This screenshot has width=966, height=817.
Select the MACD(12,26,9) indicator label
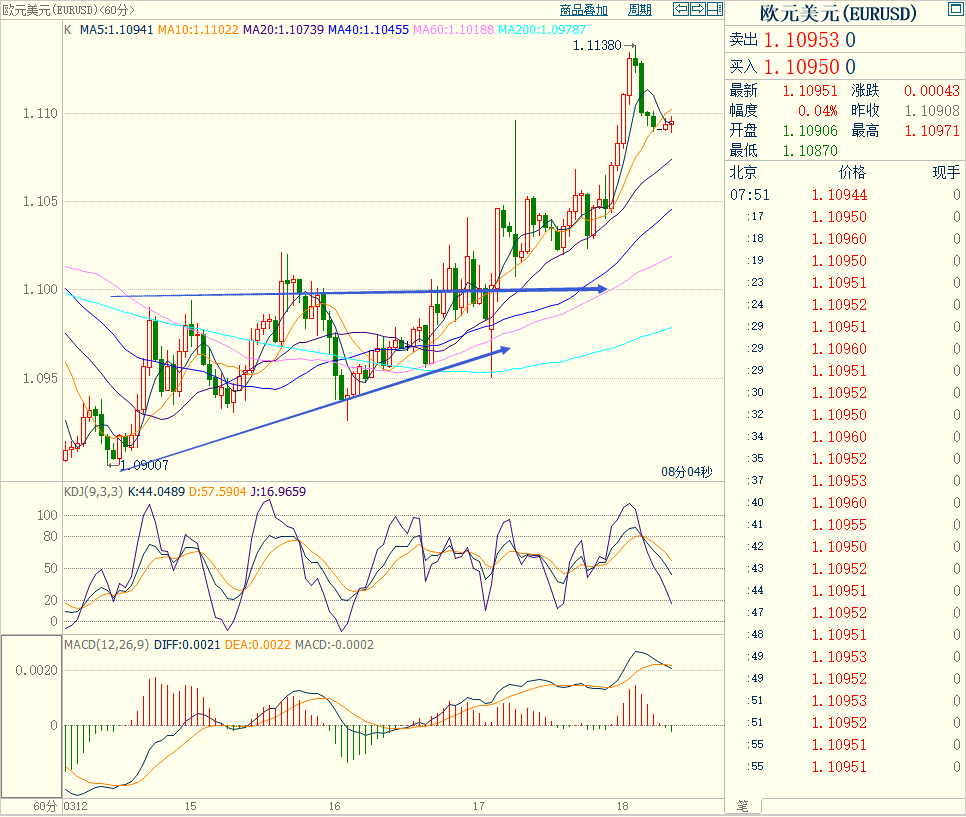[x=107, y=644]
